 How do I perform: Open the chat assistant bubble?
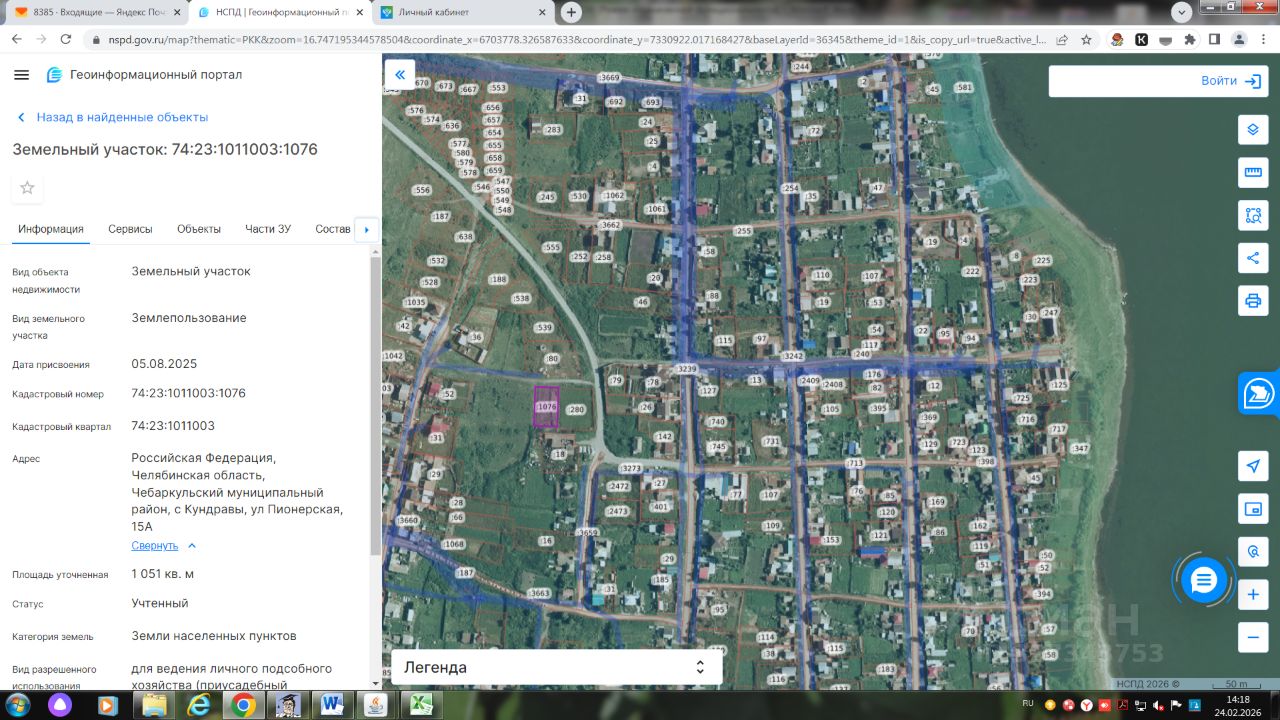point(1203,580)
